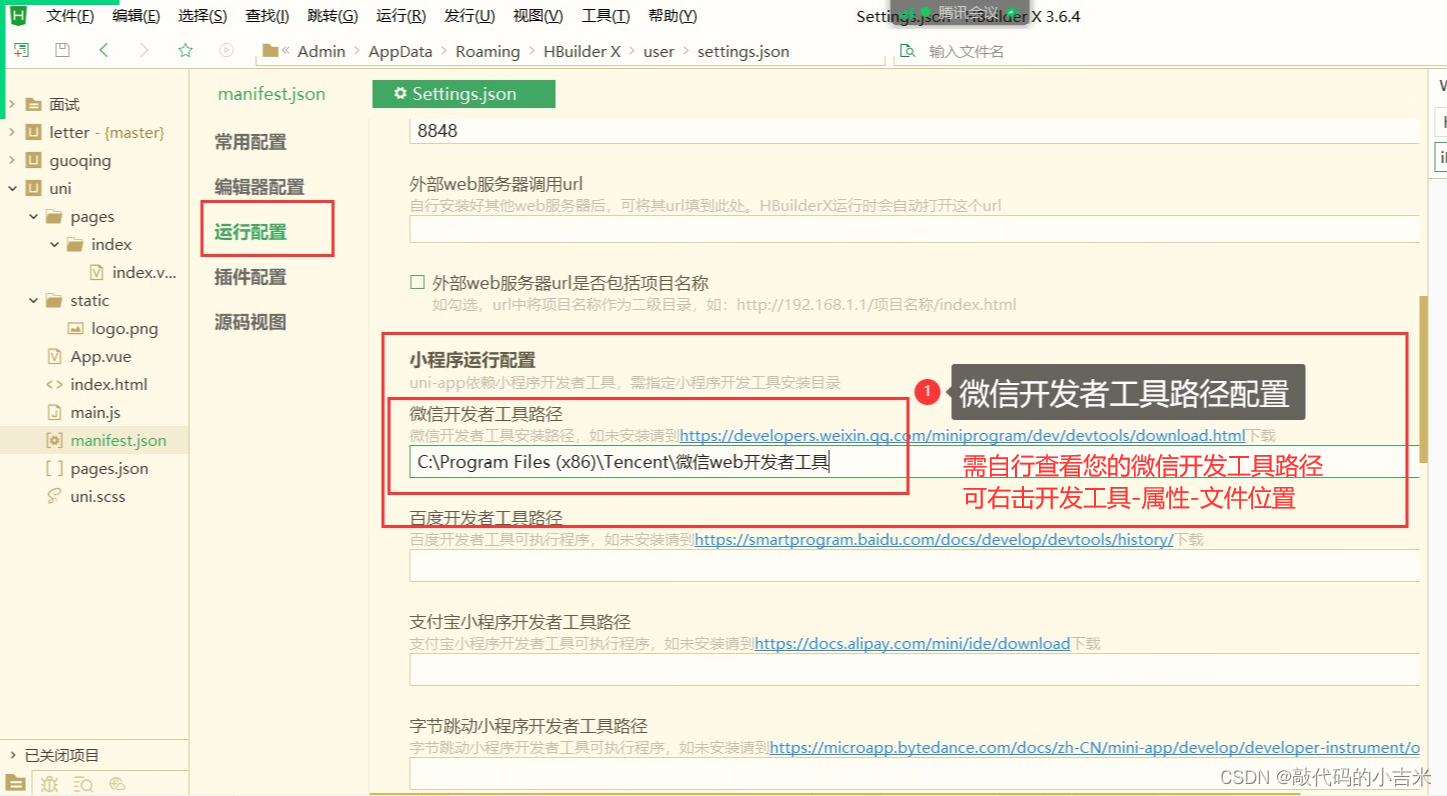
Task: Expand the letter project
Action: coord(12,132)
